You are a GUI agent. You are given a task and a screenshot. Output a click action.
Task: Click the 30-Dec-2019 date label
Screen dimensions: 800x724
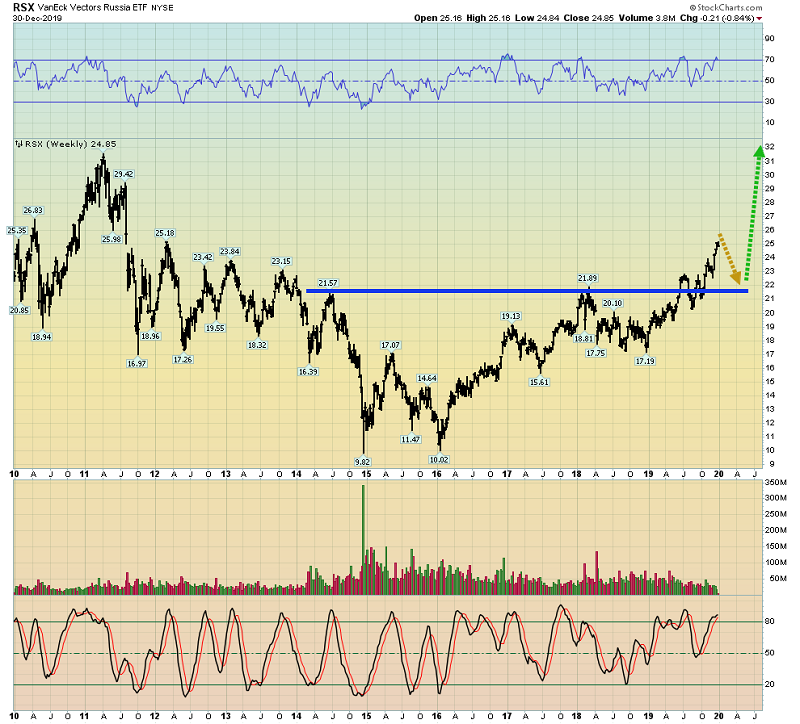(37, 18)
